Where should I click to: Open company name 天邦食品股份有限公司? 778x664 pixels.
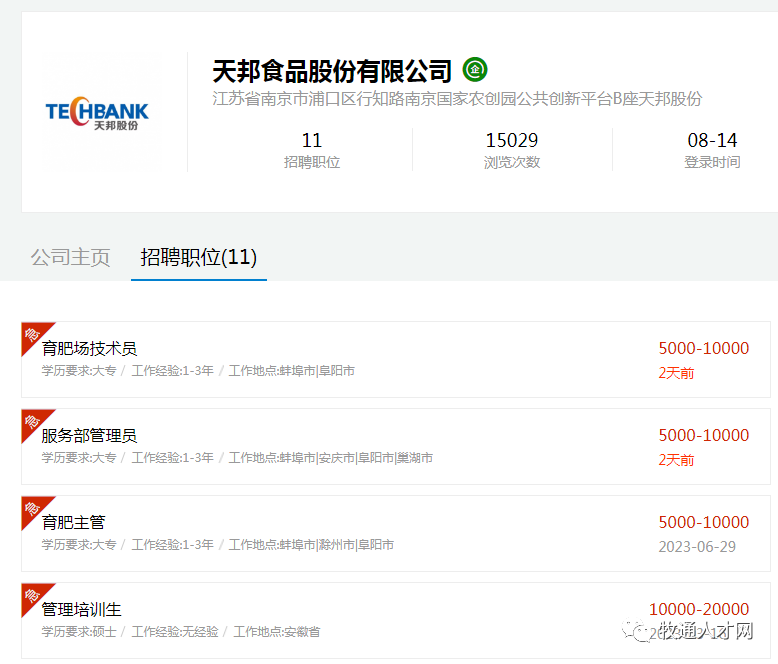332,71
